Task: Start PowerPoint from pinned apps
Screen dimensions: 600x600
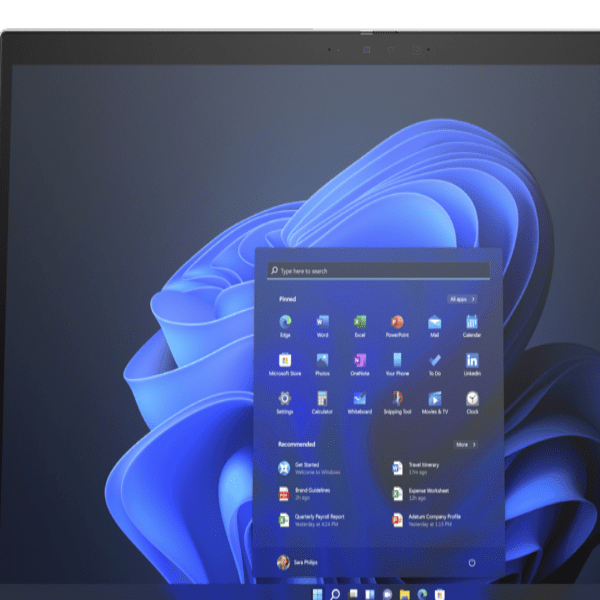Action: pyautogui.click(x=397, y=326)
